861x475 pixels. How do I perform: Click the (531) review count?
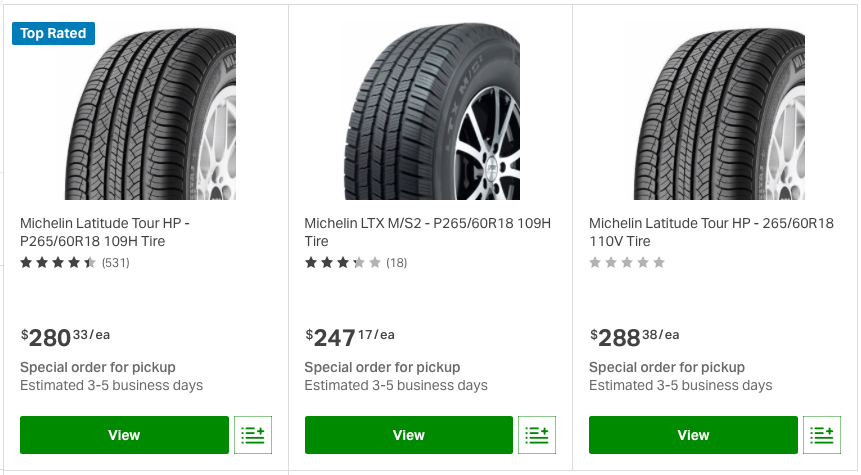coord(116,263)
